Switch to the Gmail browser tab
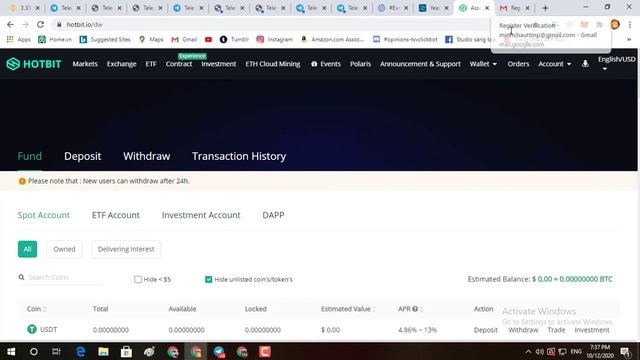640x360 pixels. point(514,8)
